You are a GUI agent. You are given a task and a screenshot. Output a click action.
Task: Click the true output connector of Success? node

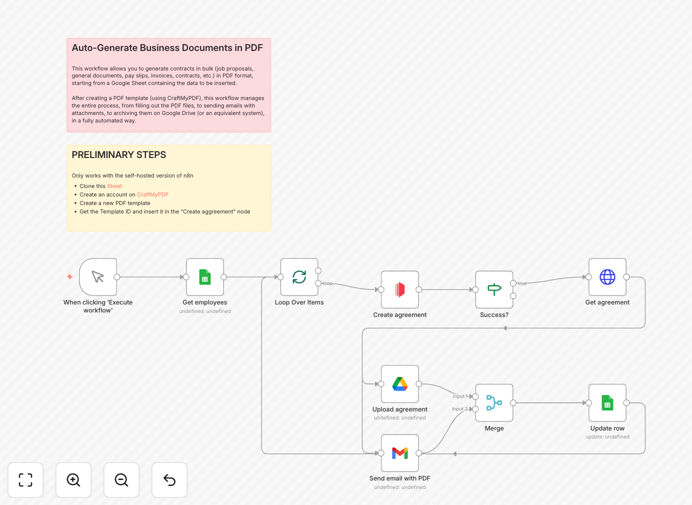point(513,283)
